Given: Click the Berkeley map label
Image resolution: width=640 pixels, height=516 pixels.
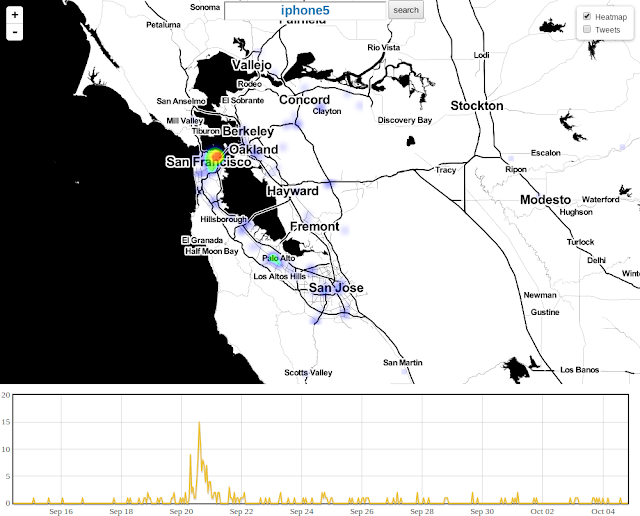Looking at the screenshot, I should click(248, 131).
